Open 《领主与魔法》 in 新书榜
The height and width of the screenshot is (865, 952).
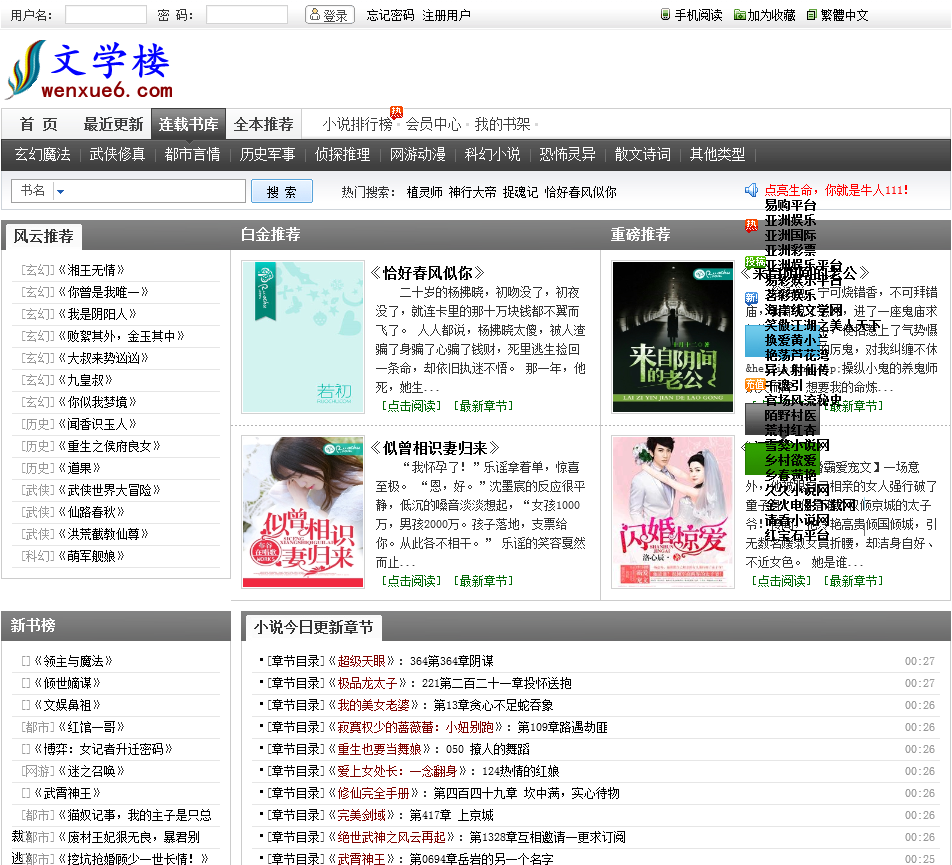click(x=73, y=661)
